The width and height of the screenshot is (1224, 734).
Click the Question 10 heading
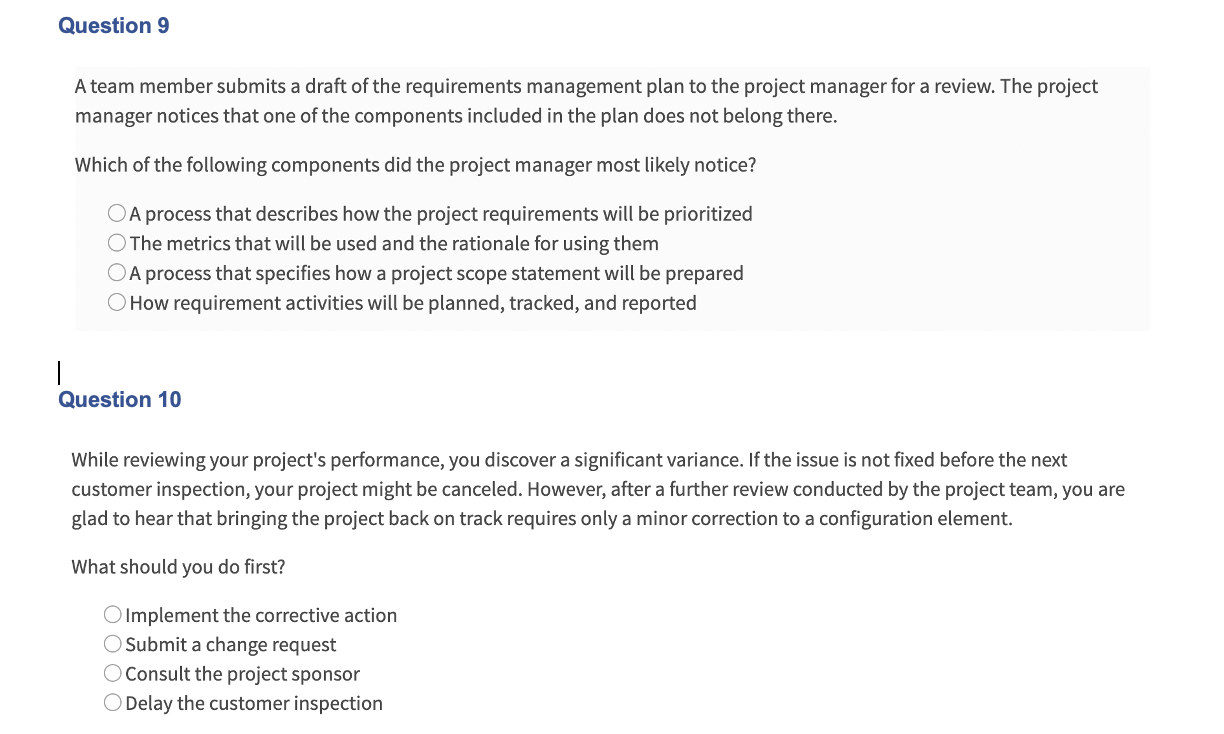tap(119, 399)
